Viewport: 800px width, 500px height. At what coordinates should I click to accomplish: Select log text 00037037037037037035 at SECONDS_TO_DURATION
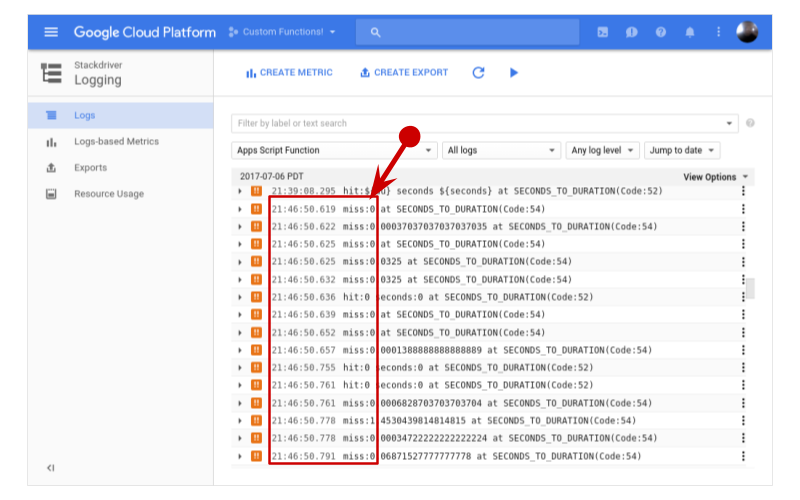(x=519, y=227)
